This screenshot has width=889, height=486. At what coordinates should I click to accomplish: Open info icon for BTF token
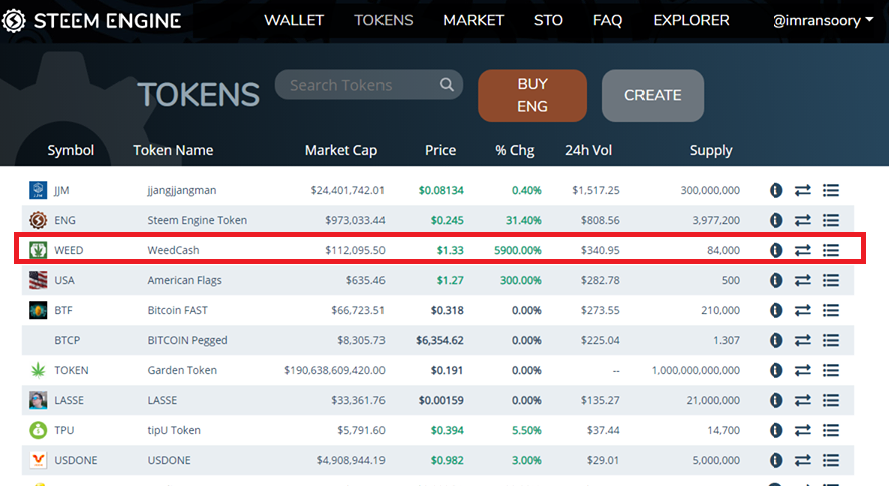776,310
